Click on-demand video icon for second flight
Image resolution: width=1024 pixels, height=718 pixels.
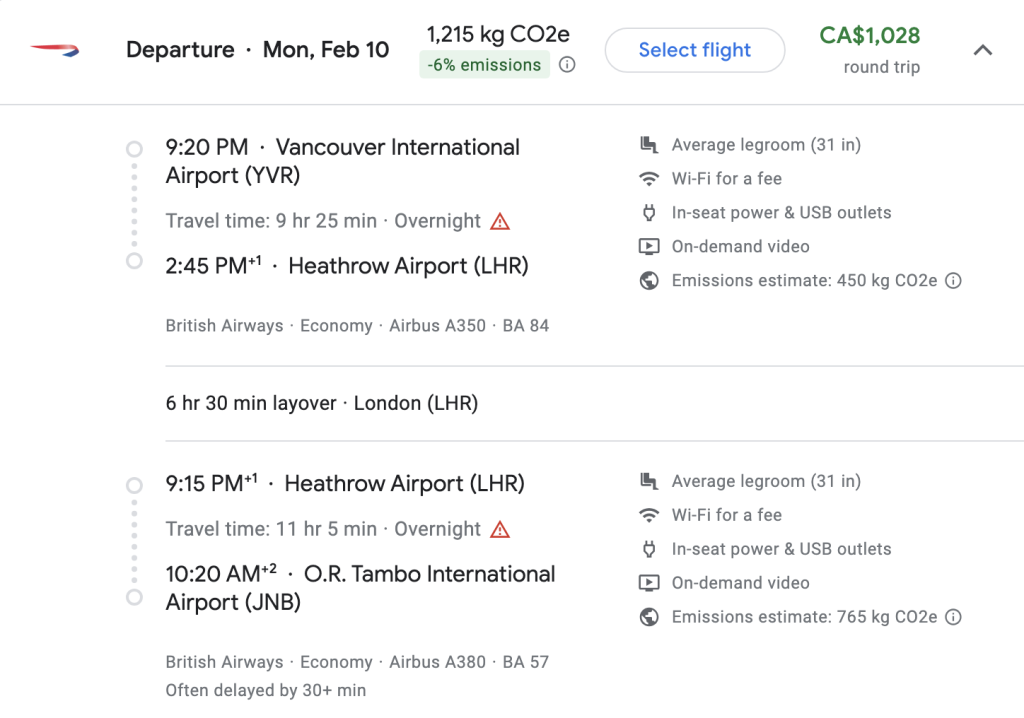tap(649, 583)
